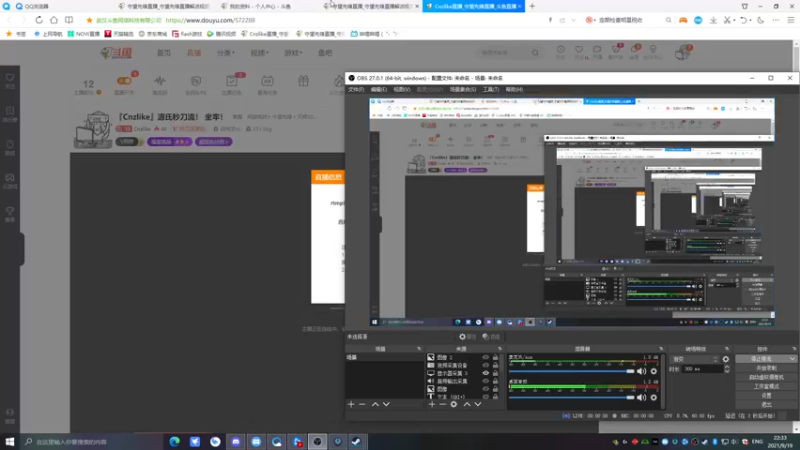800x450 pixels.
Task: Add a new scene in OBS Scenes panel
Action: tap(351, 404)
